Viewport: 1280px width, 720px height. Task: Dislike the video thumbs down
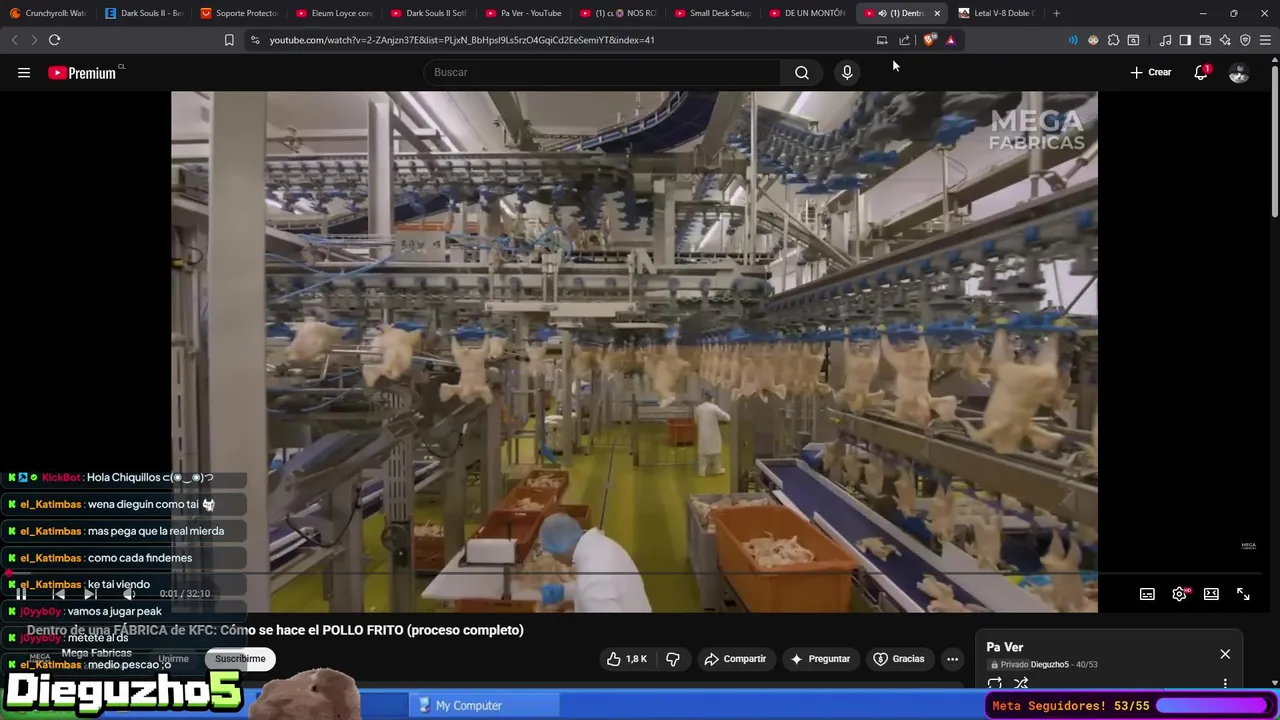pos(673,659)
